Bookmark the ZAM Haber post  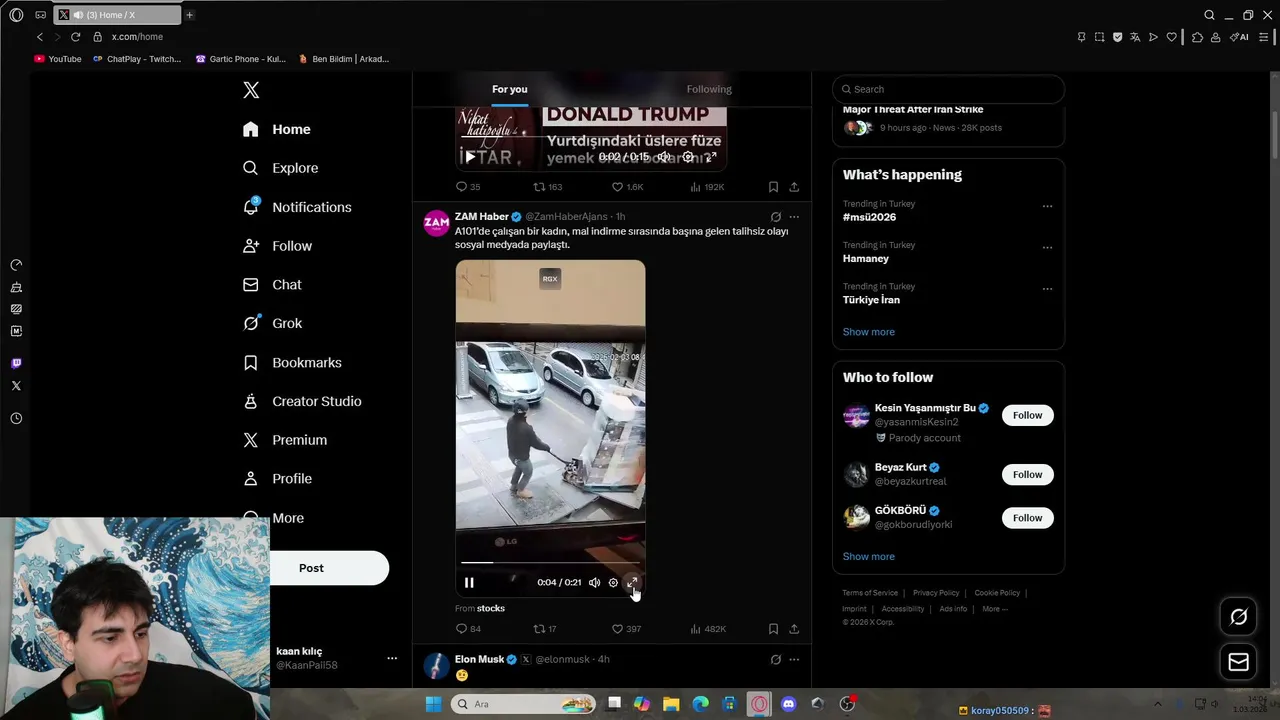pos(773,629)
